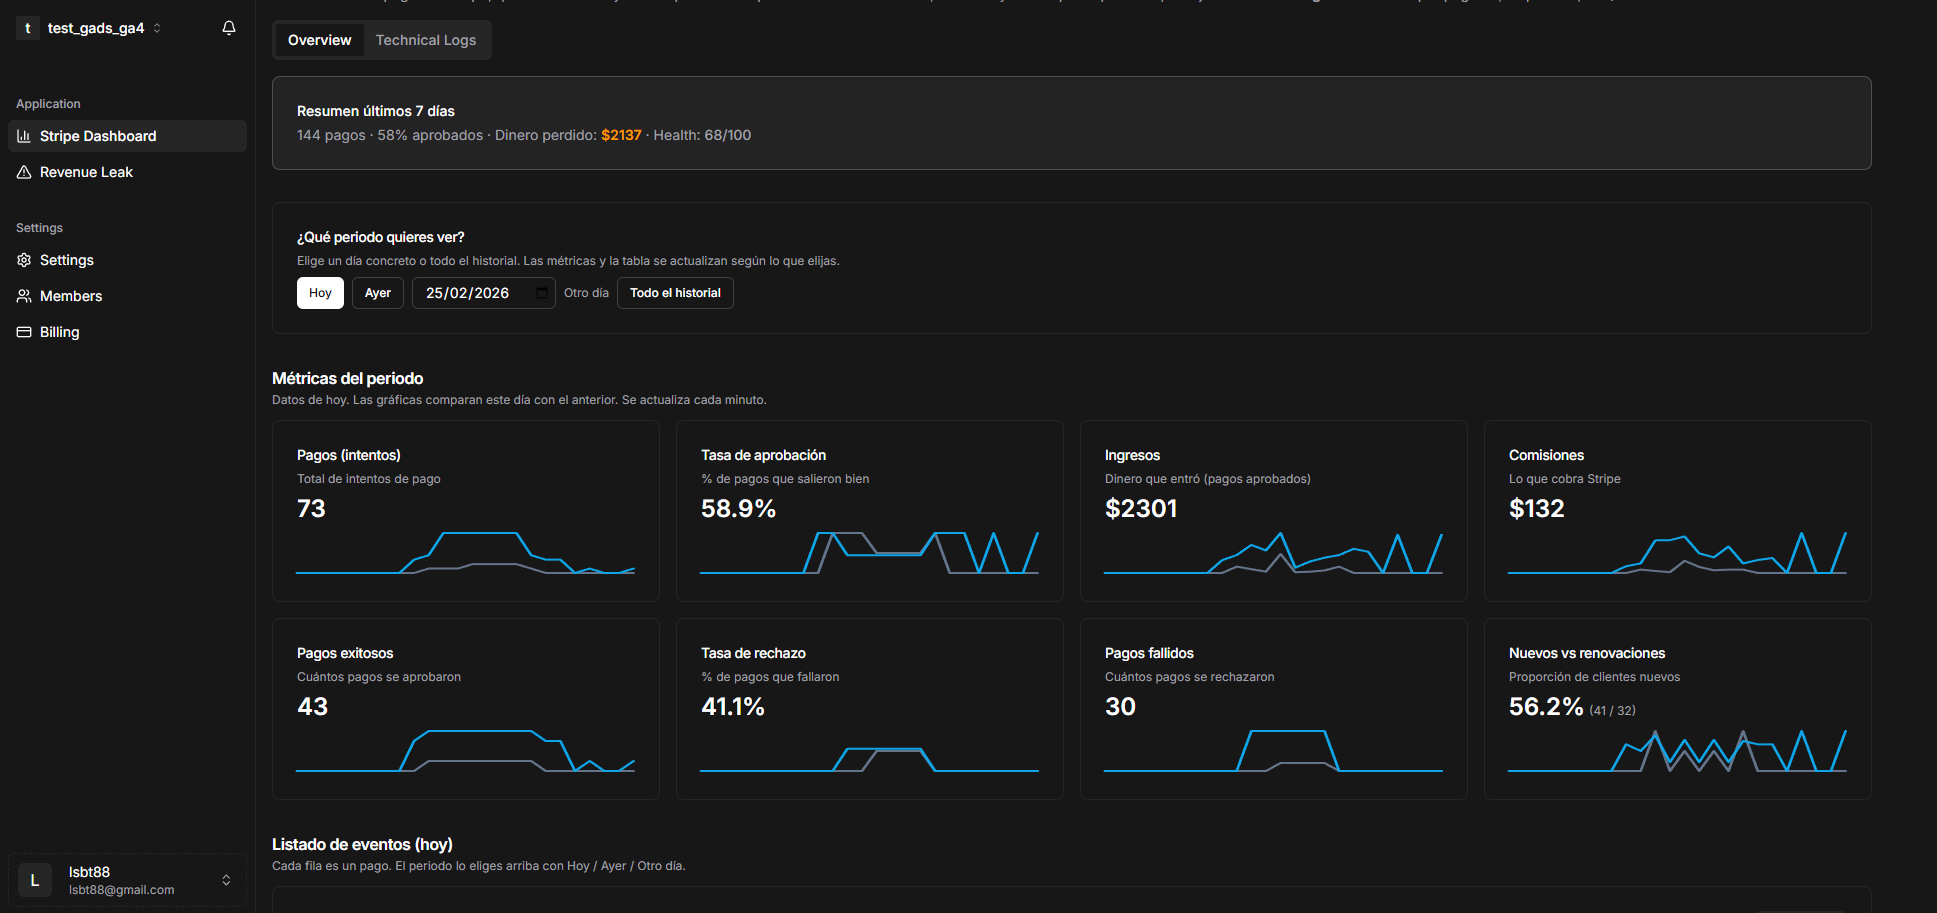The height and width of the screenshot is (913, 1937).
Task: Select the Billing credit card icon
Action: (x=23, y=331)
